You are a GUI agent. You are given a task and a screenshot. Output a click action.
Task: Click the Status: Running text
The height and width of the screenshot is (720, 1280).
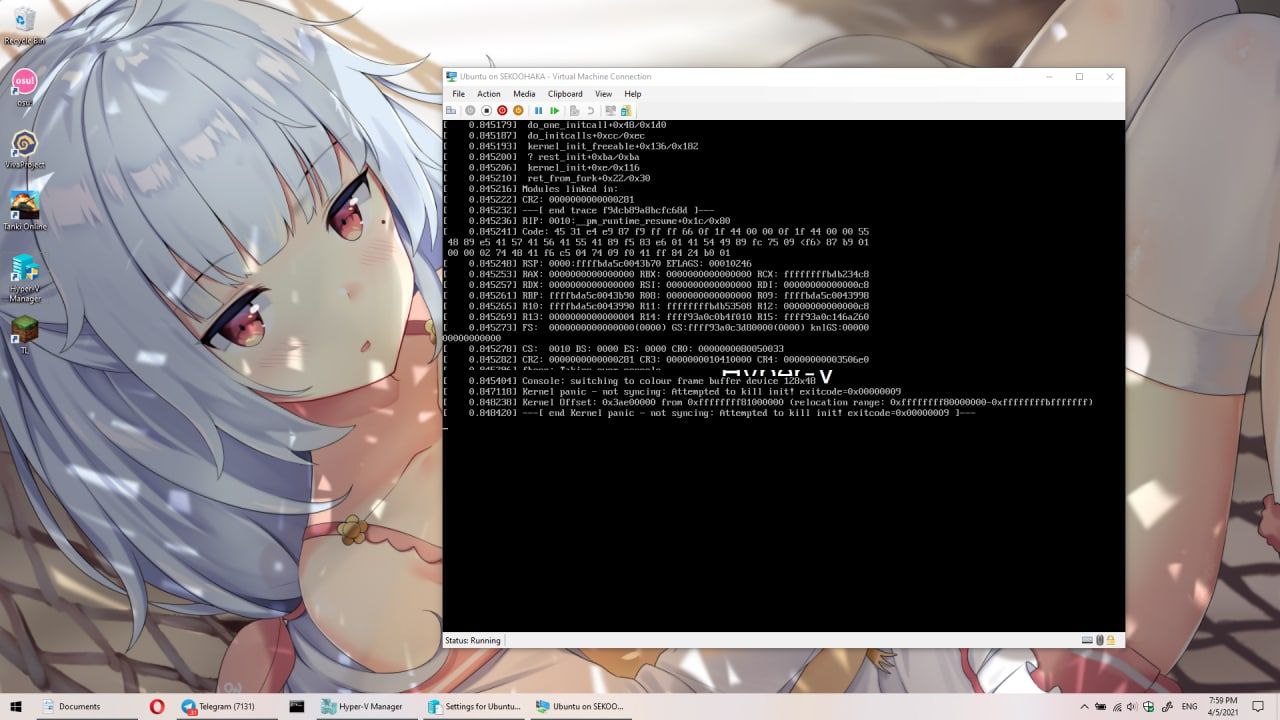click(473, 640)
